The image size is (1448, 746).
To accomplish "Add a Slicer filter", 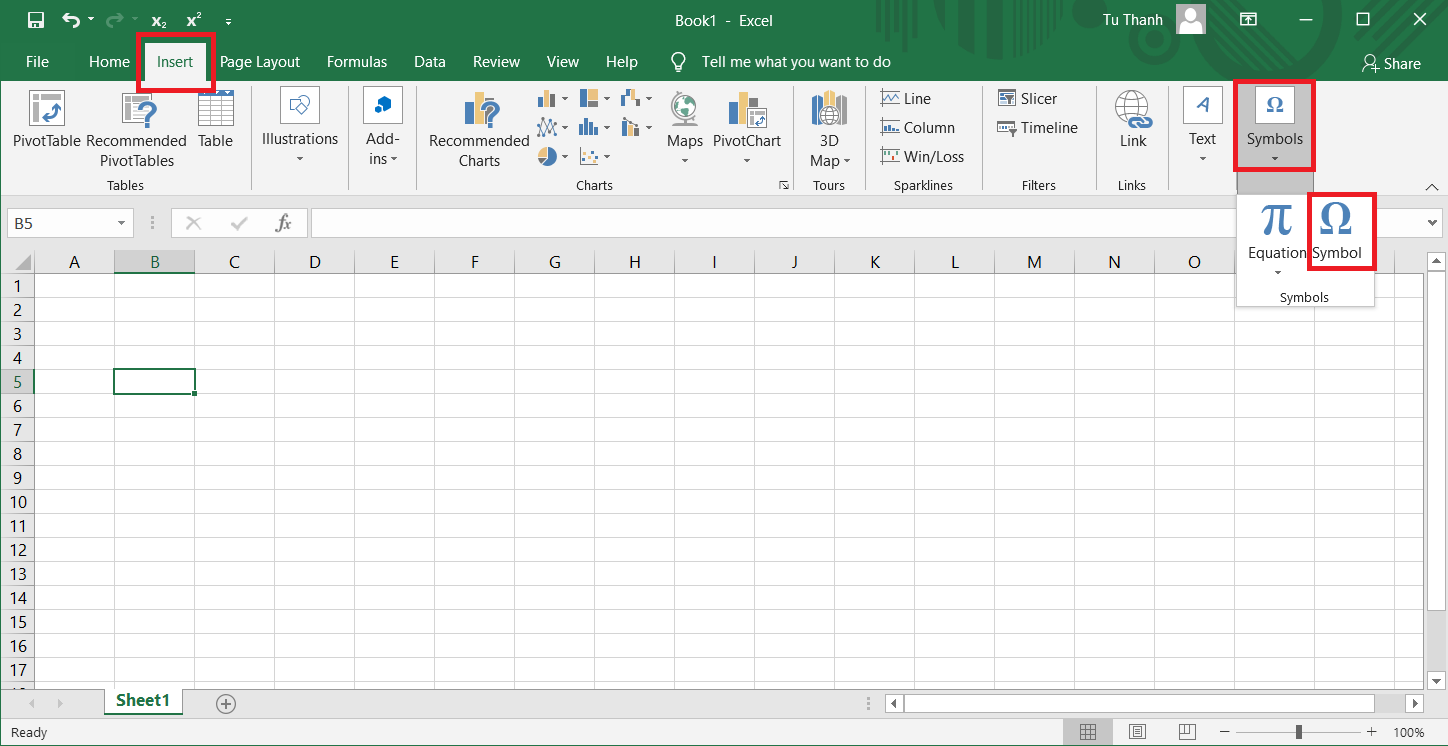I will click(x=1026, y=98).
